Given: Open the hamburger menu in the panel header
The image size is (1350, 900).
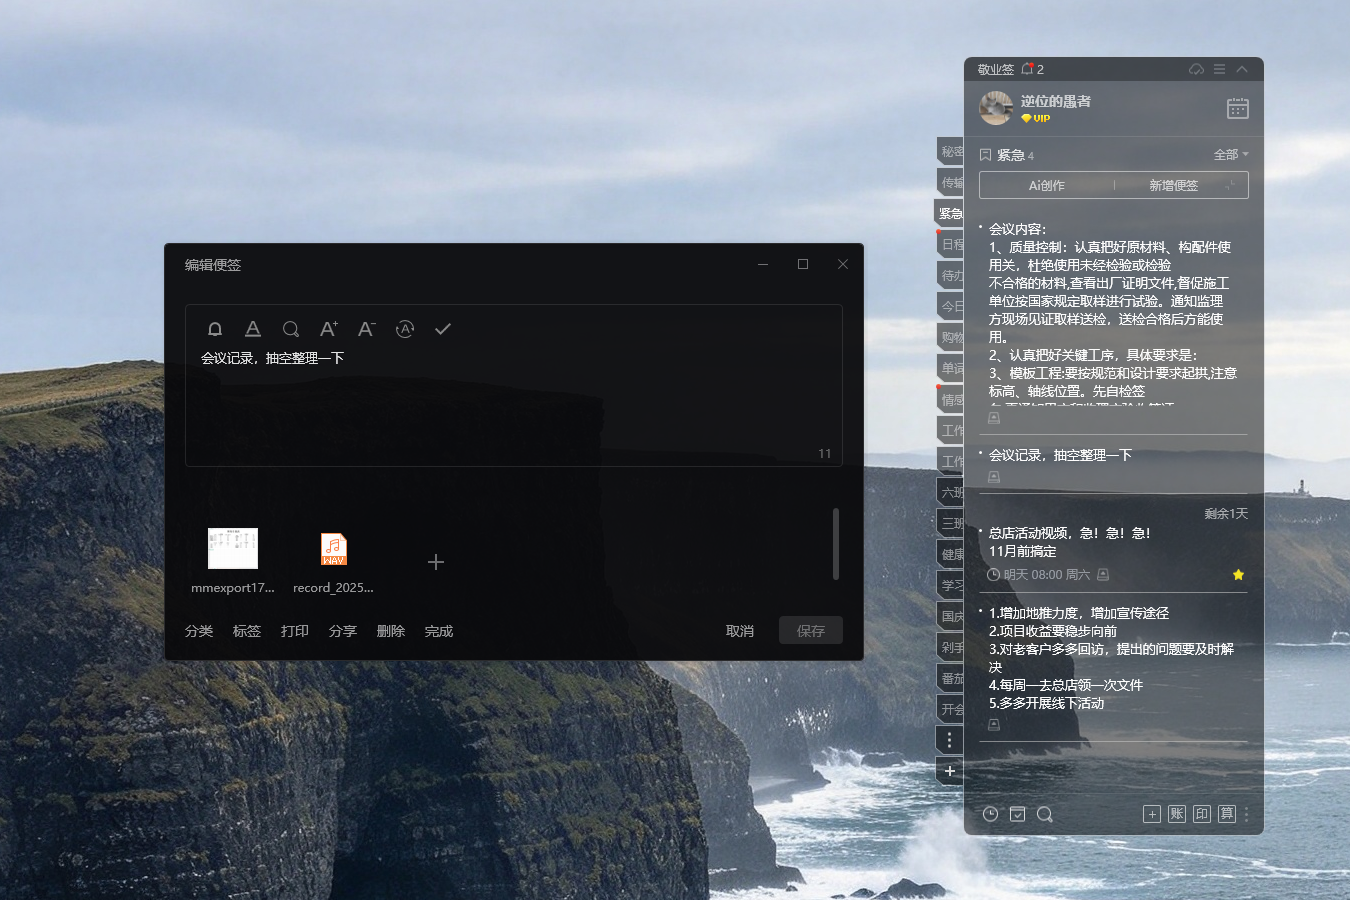Looking at the screenshot, I should click(x=1219, y=69).
